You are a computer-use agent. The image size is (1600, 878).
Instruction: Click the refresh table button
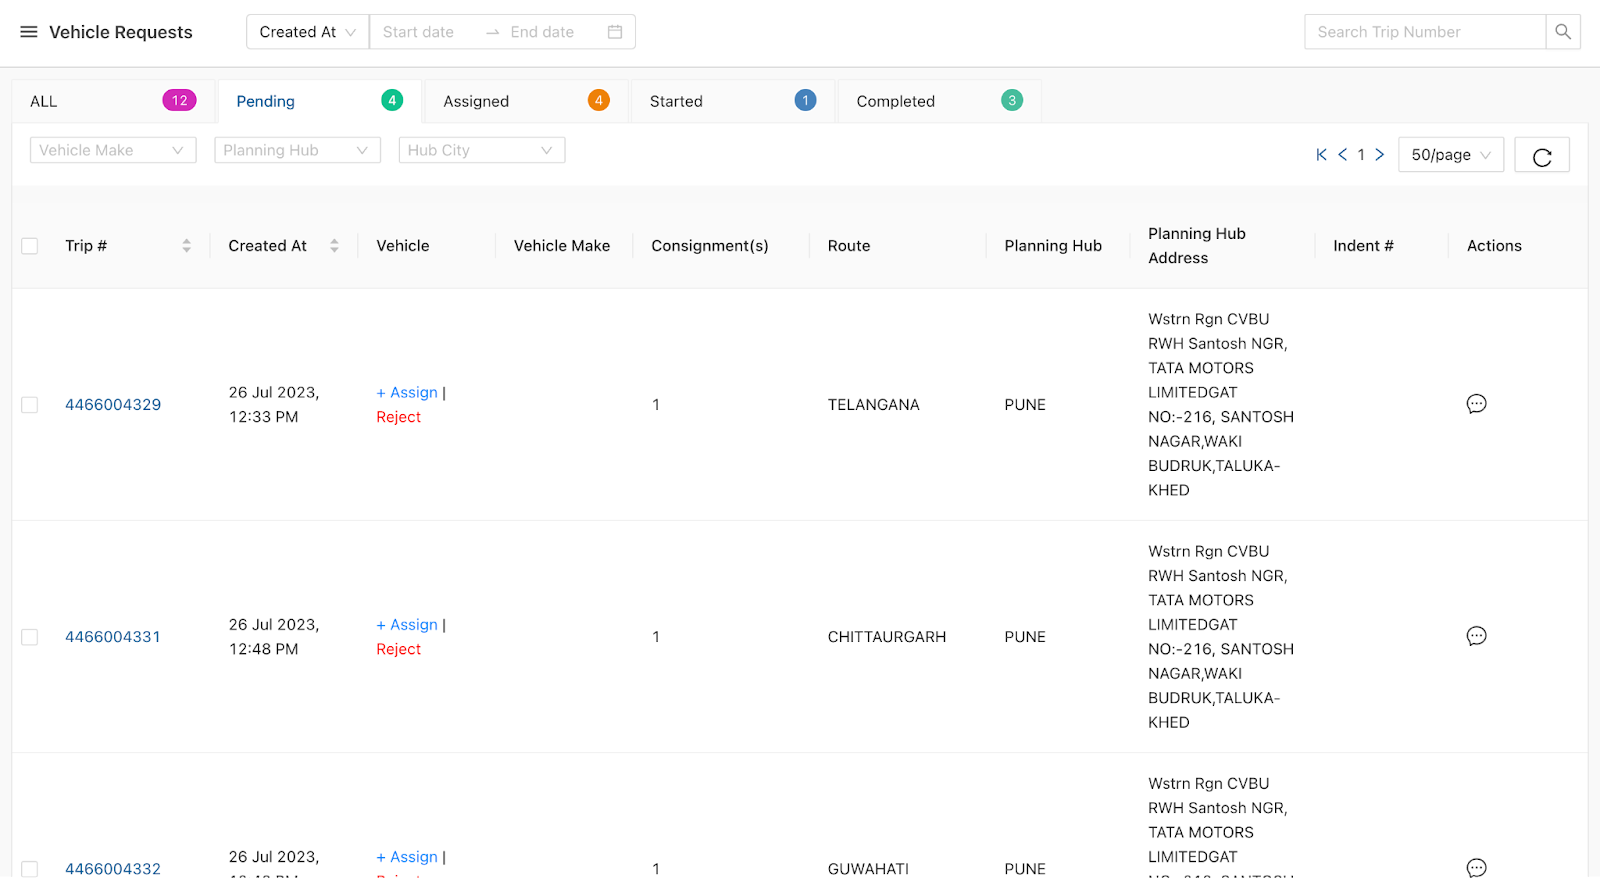(x=1541, y=156)
